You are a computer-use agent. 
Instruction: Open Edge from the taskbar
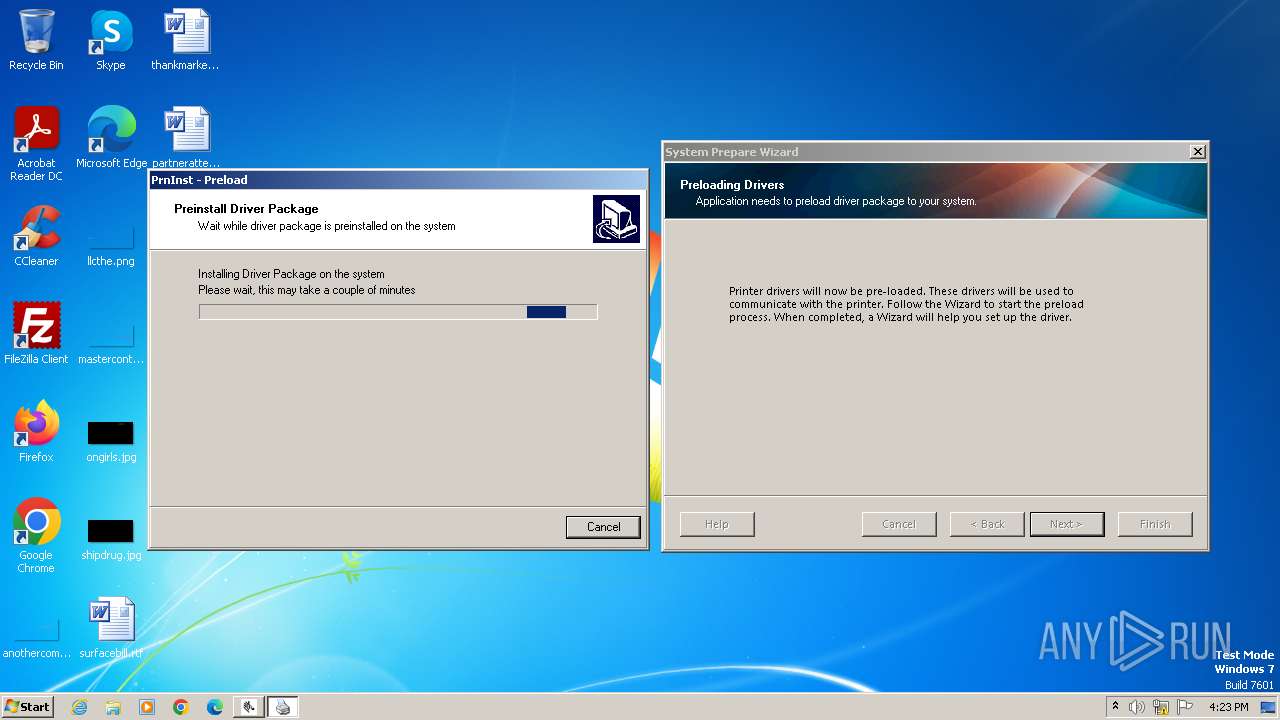coord(215,707)
